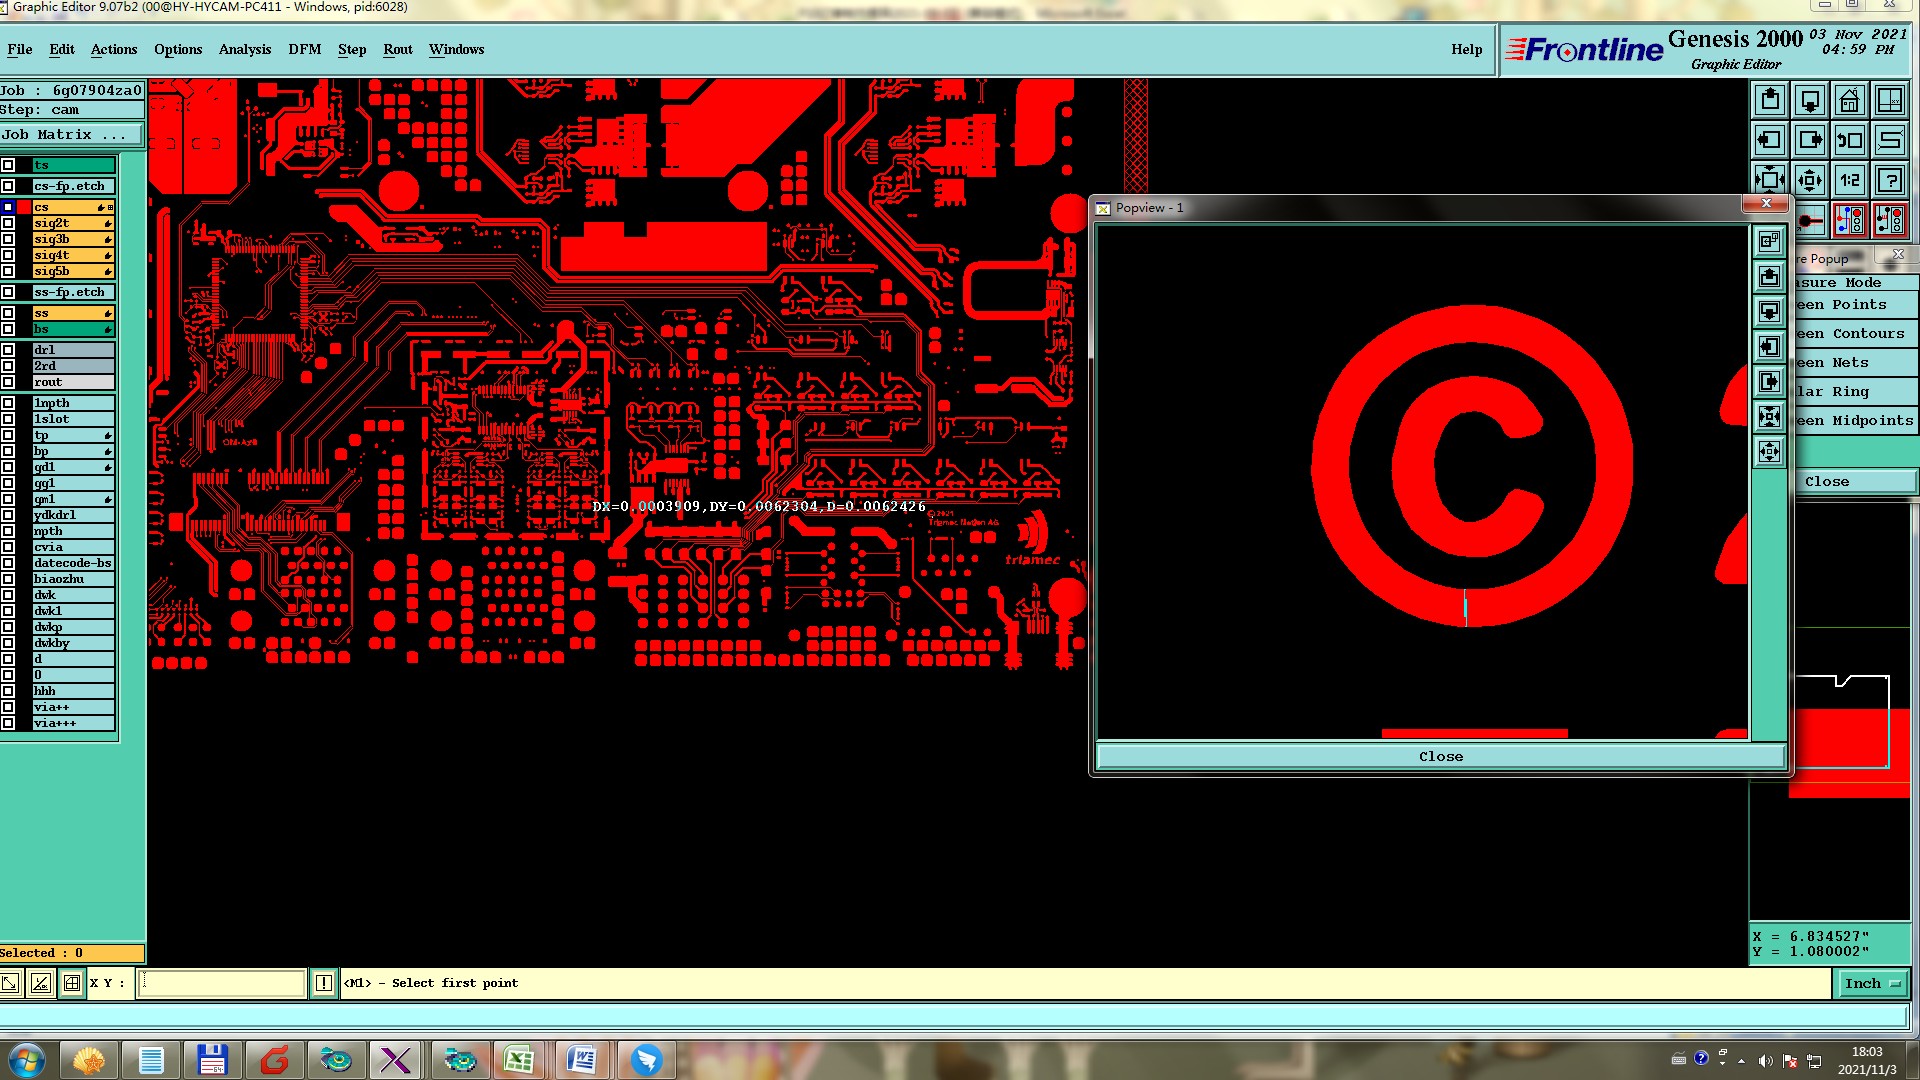
Task: Click the black netlist traffic-light icon
Action: 1890,220
